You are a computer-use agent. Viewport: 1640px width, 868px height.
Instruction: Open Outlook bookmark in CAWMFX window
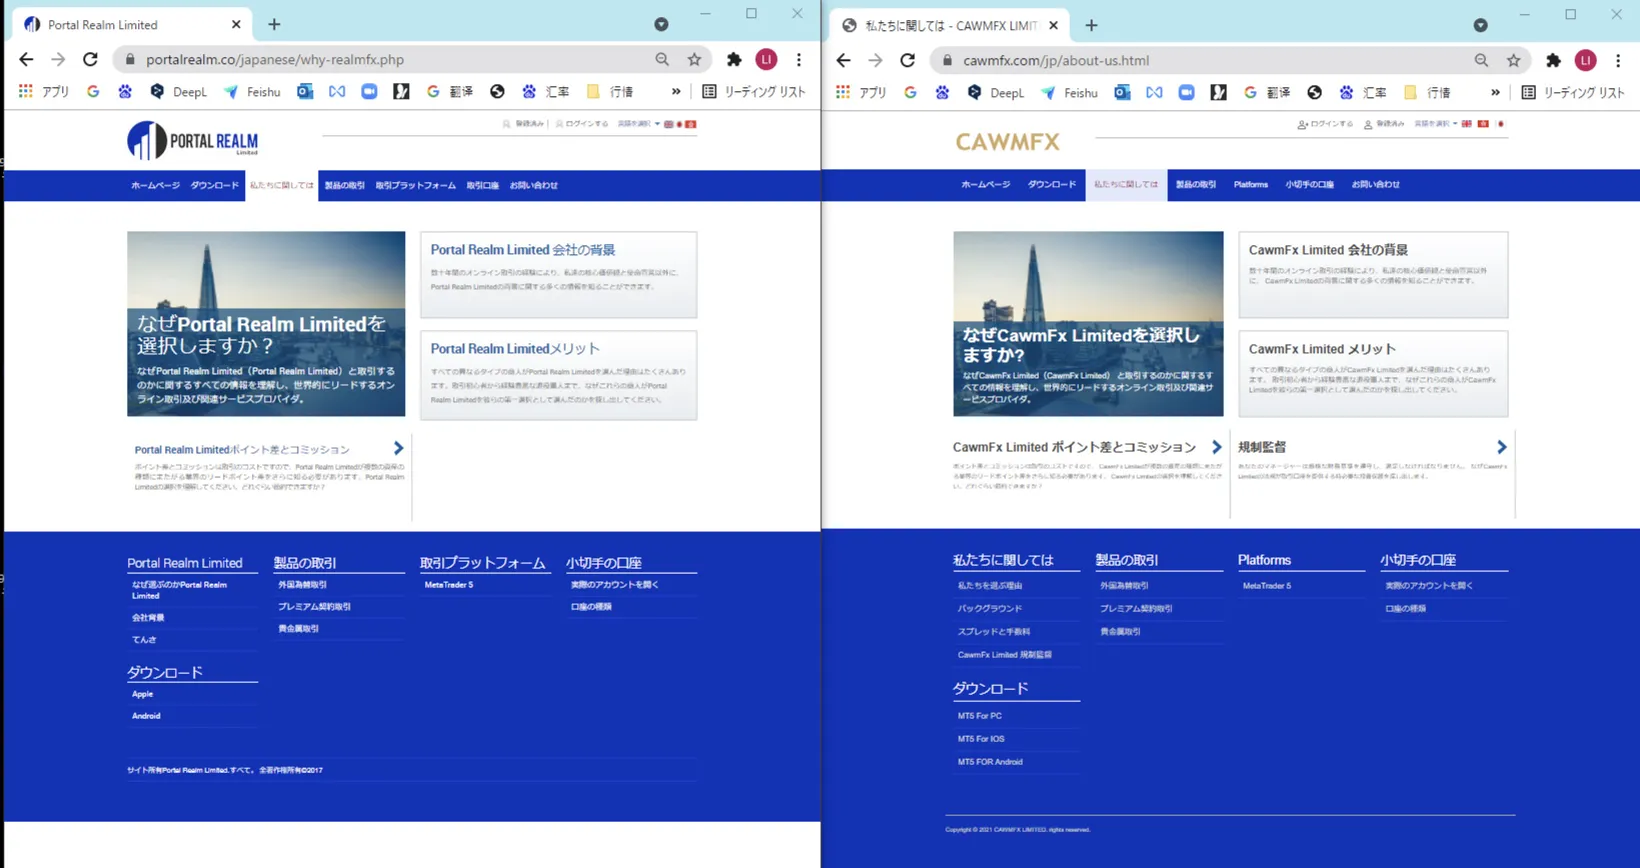pos(1122,93)
